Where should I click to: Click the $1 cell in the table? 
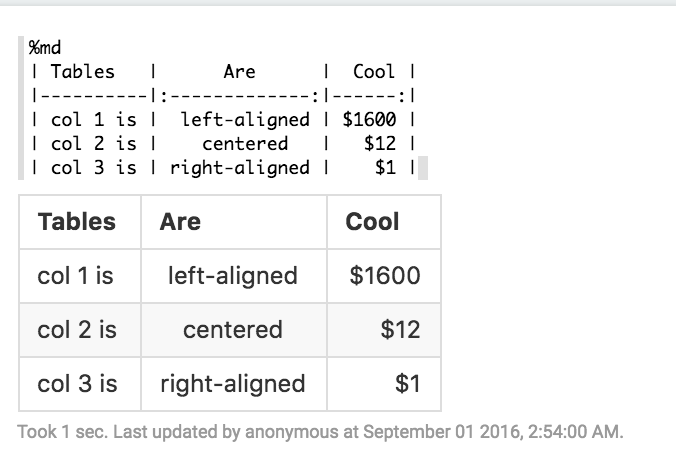tap(407, 384)
